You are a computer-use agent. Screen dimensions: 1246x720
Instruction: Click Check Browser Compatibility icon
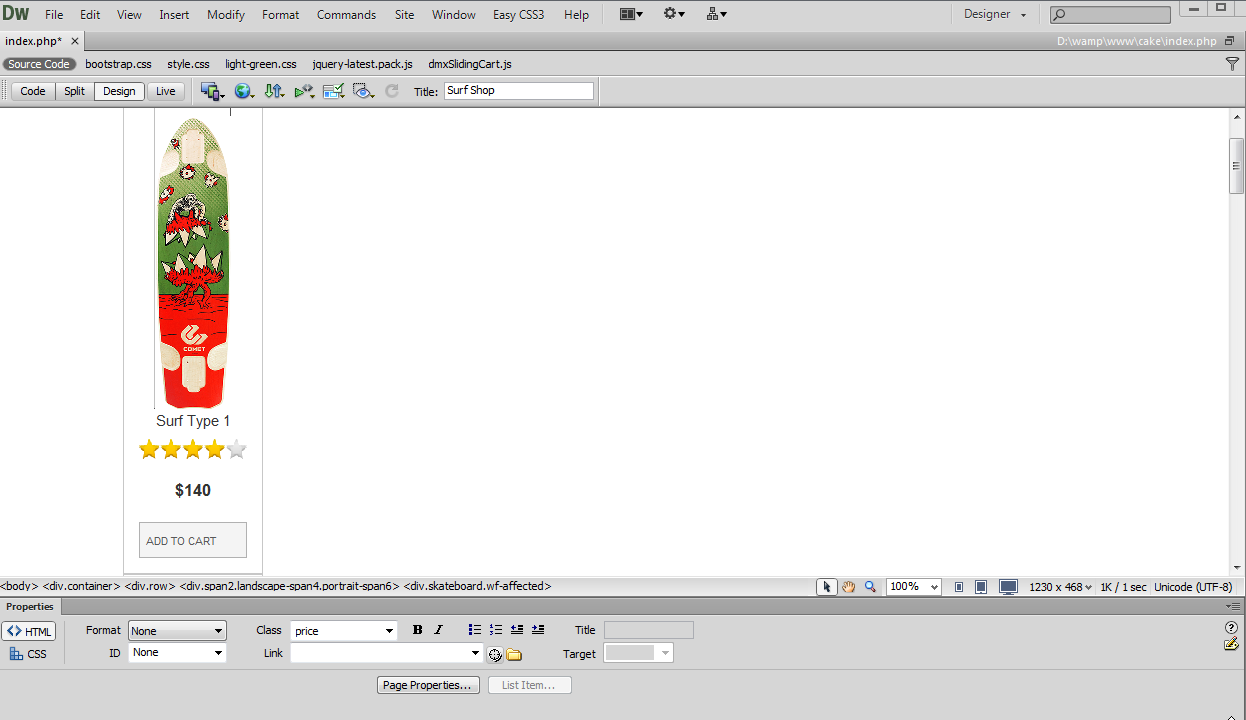pyautogui.click(x=334, y=91)
